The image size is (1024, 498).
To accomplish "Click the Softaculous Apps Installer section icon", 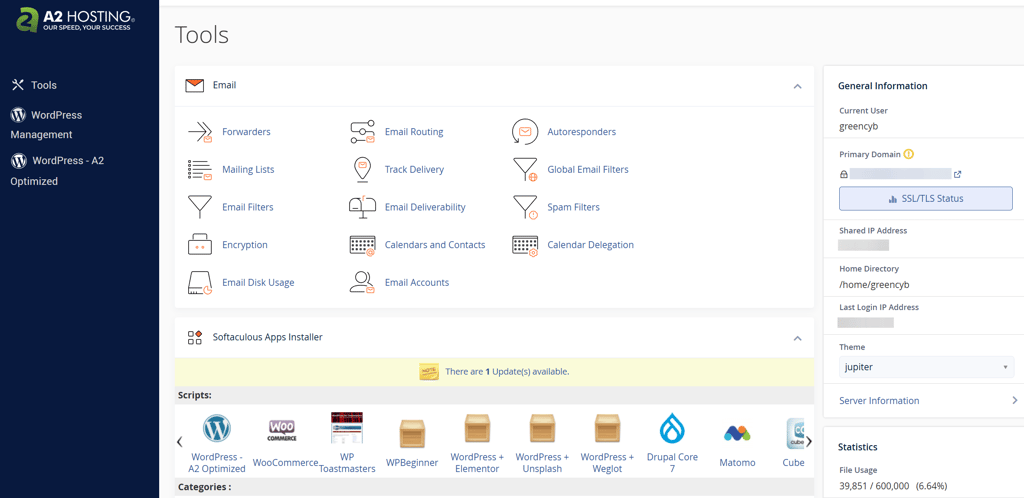I will coord(195,337).
